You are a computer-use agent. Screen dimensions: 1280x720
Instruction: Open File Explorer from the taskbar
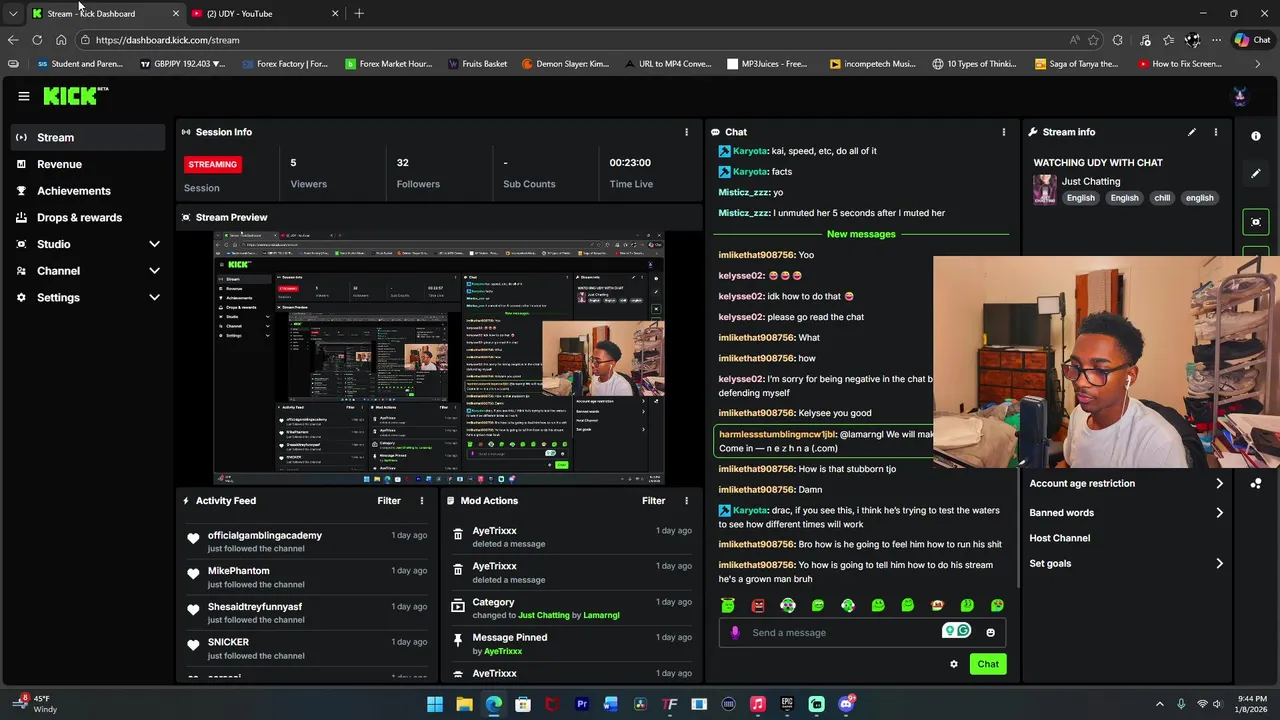464,704
